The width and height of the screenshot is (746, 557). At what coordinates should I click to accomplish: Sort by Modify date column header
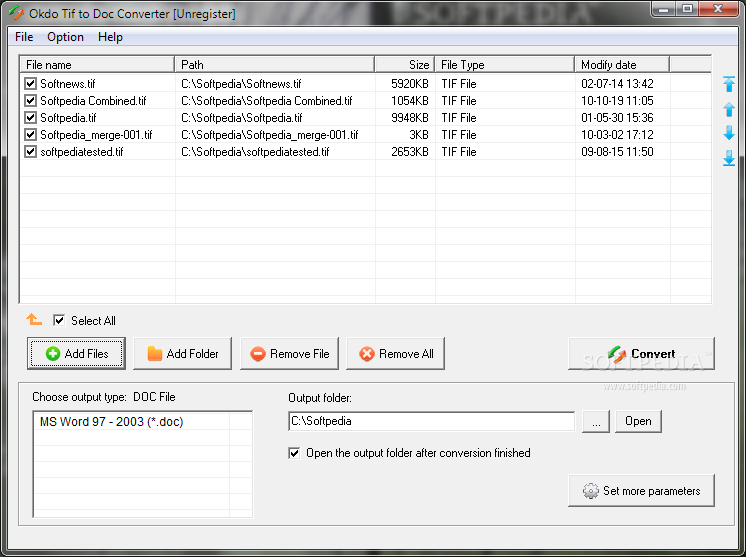click(622, 65)
